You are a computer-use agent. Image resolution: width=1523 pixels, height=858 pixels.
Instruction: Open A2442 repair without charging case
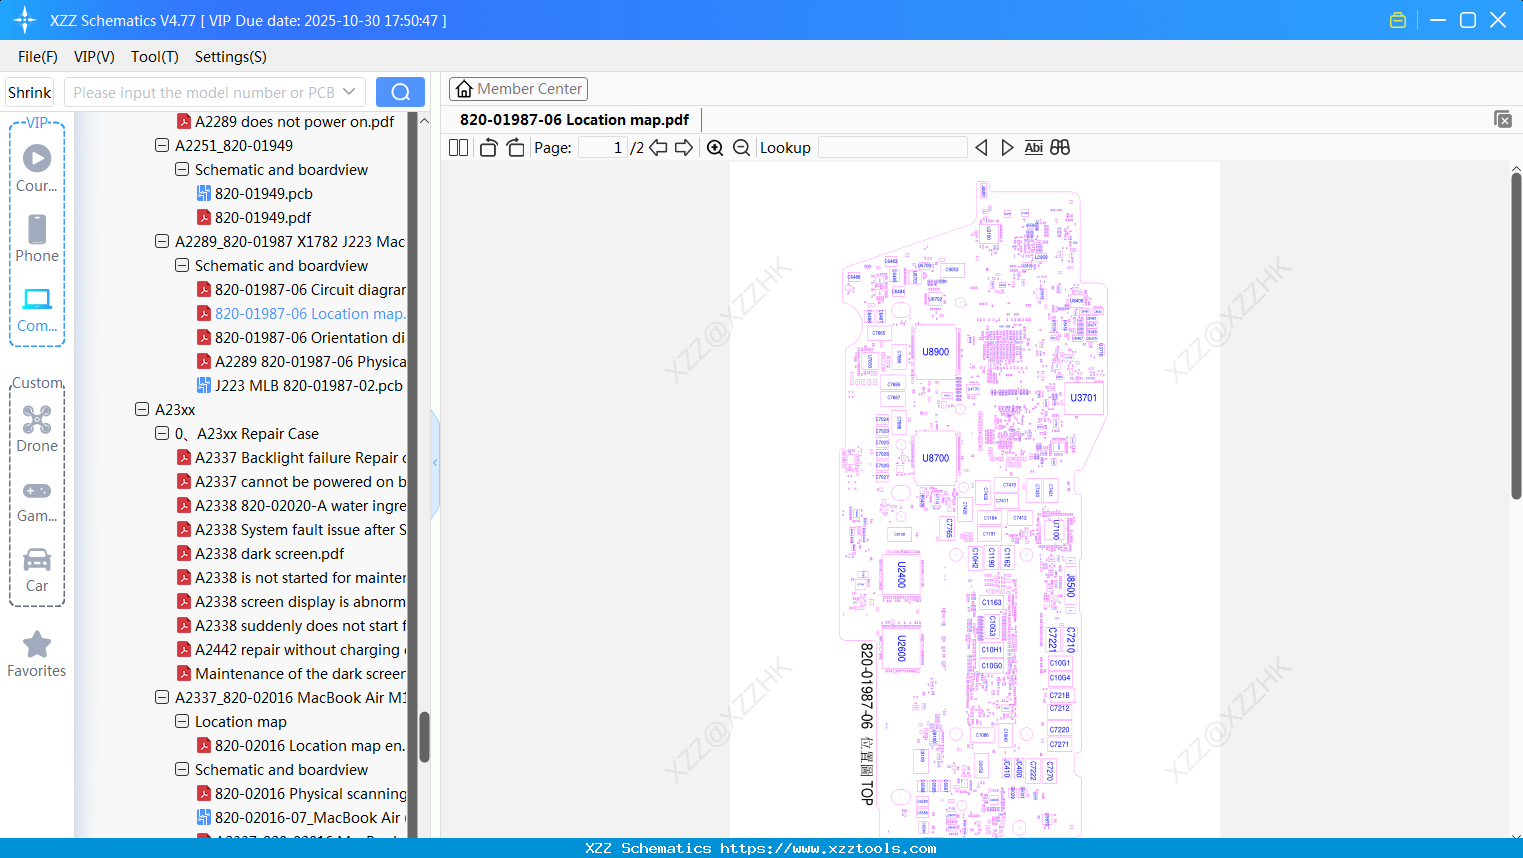coord(291,650)
